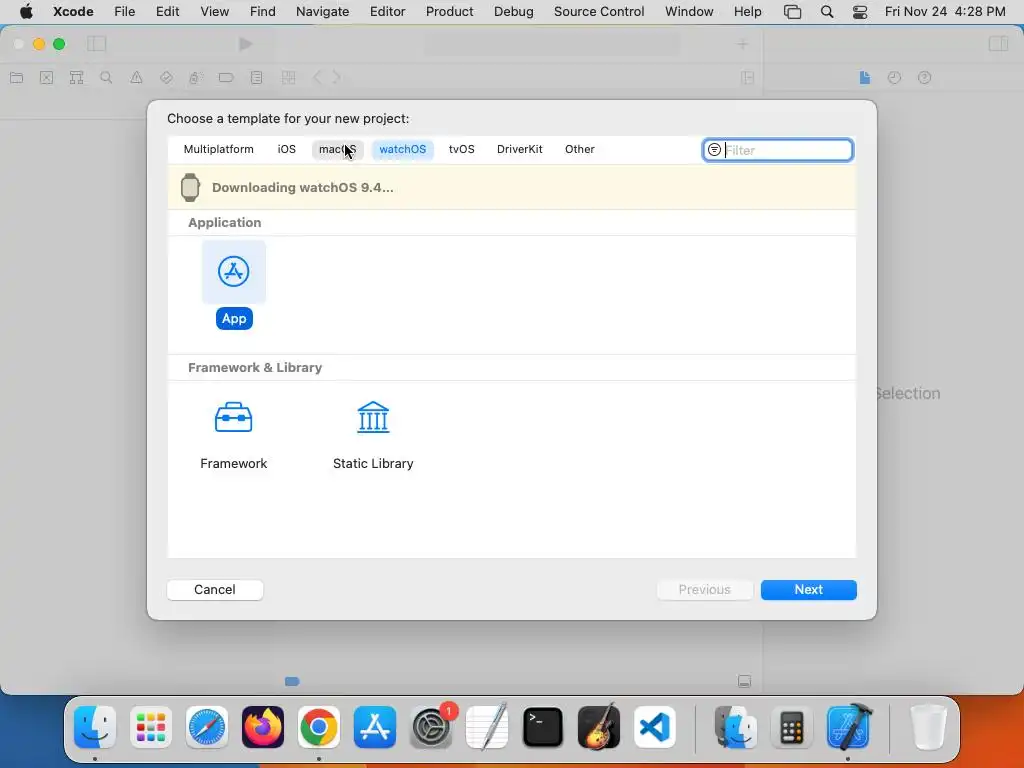Select the App template icon
The height and width of the screenshot is (768, 1024).
(x=234, y=272)
